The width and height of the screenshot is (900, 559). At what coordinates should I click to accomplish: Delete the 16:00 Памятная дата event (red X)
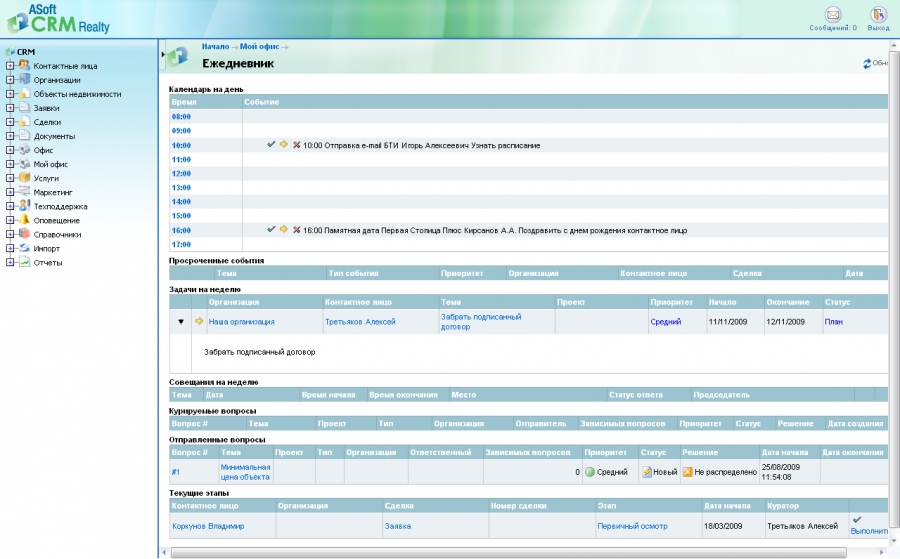296,230
